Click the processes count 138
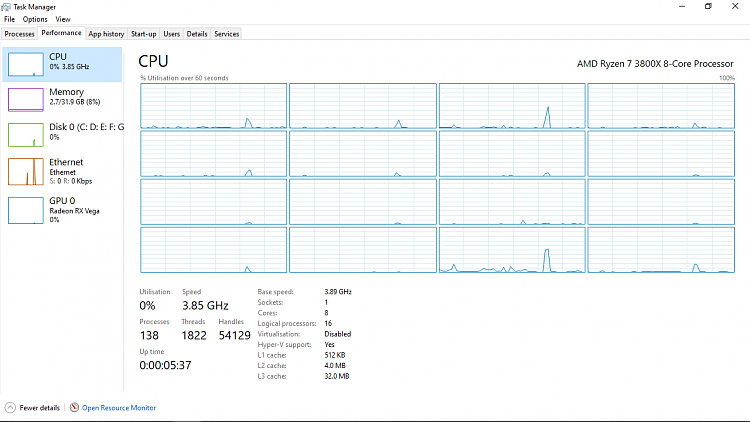Screen dimensions: 750x422 [x=149, y=335]
